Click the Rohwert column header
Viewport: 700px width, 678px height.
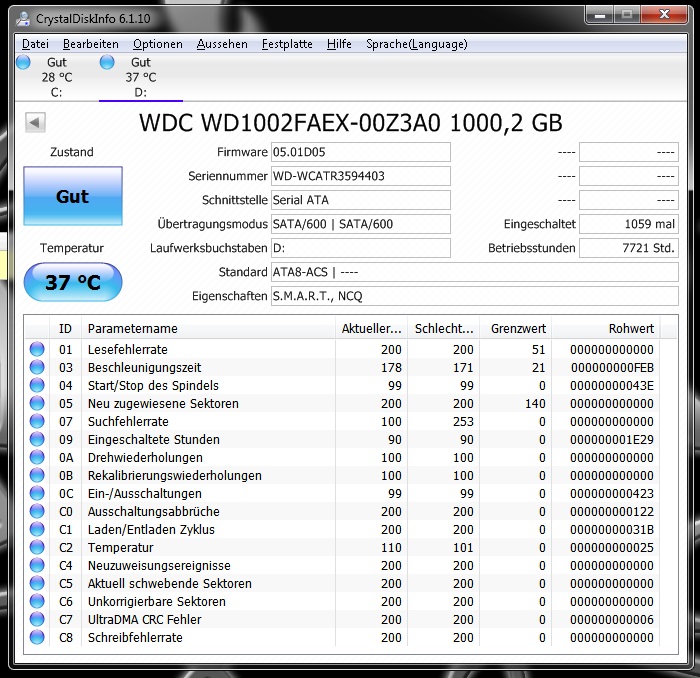[606, 329]
